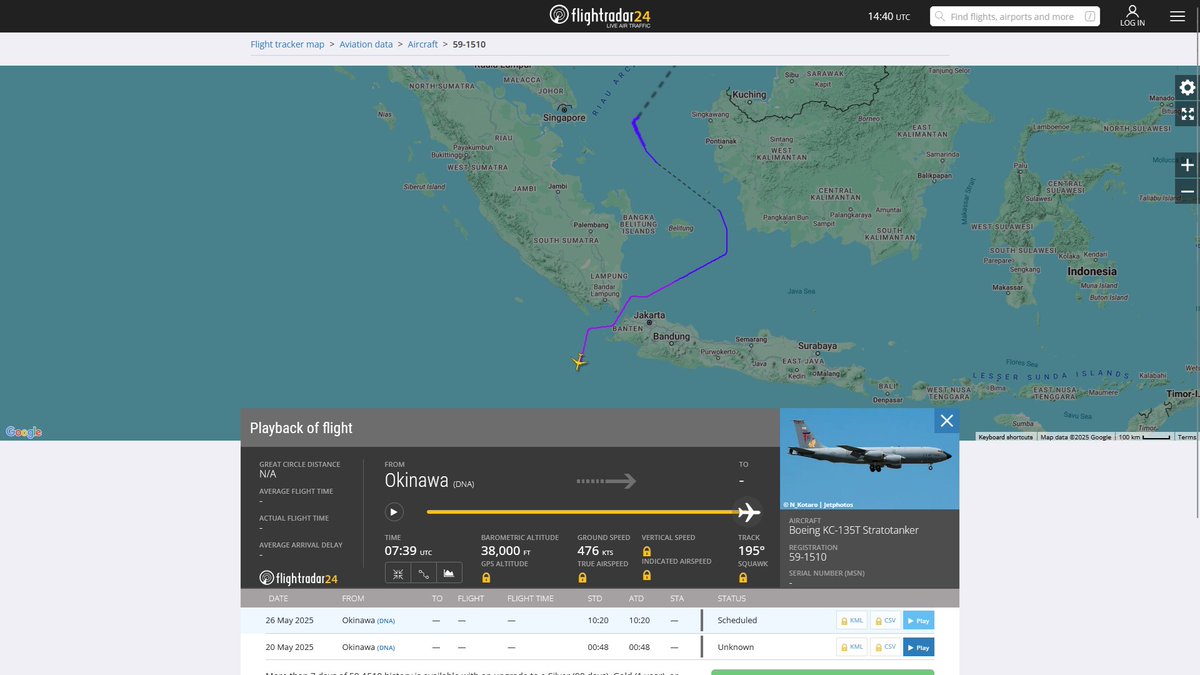1200x675 pixels.
Task: Click the Singapore label on map
Action: point(565,118)
